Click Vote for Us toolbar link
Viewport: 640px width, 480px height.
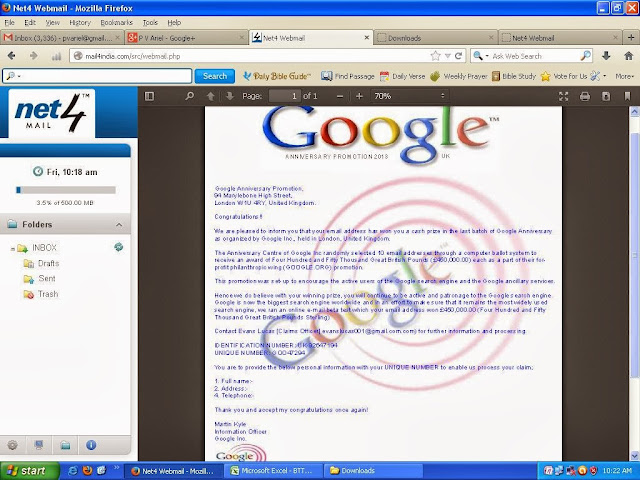(x=564, y=76)
